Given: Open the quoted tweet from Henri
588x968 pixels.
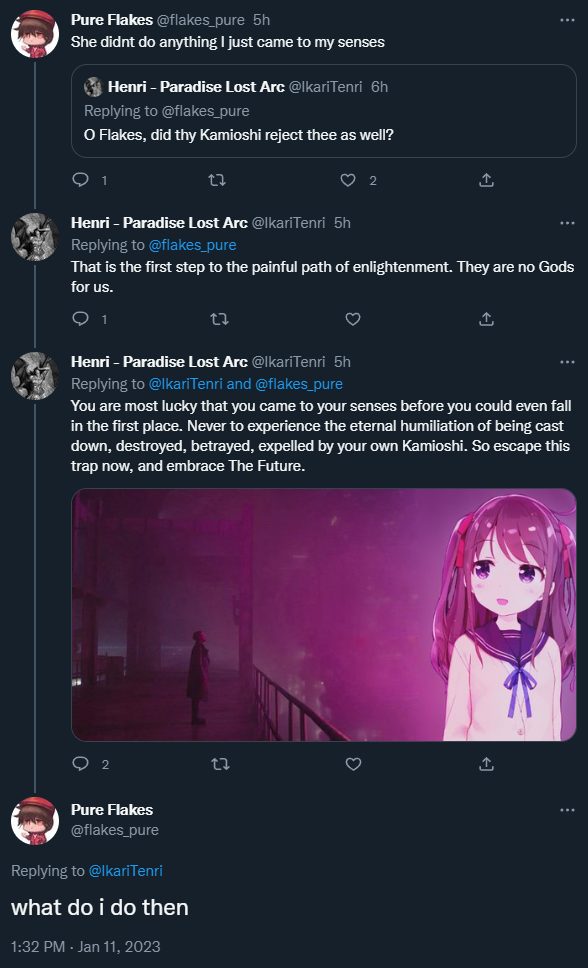Looking at the screenshot, I should [324, 111].
